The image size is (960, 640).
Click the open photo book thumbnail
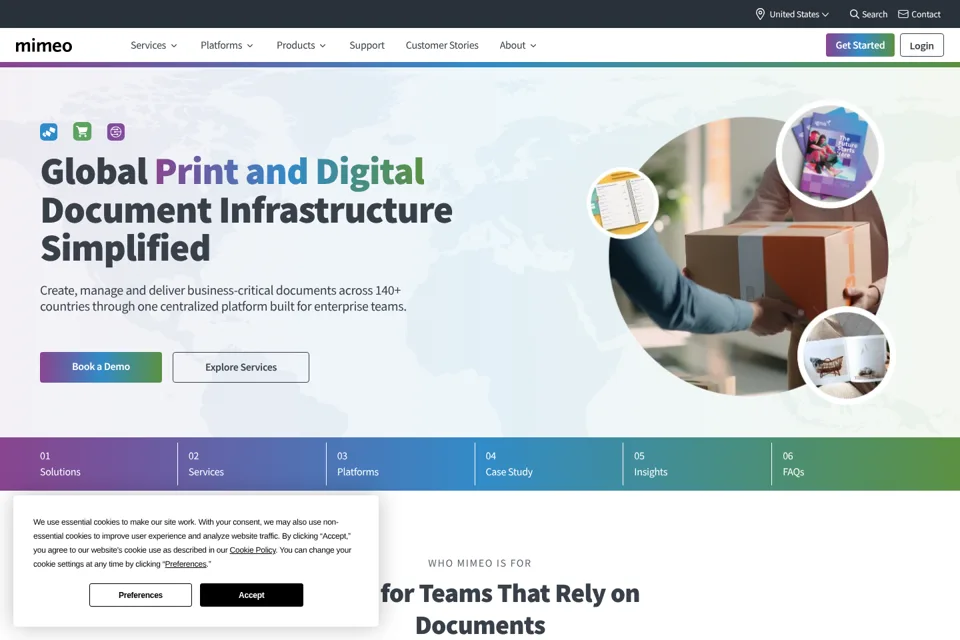point(846,356)
